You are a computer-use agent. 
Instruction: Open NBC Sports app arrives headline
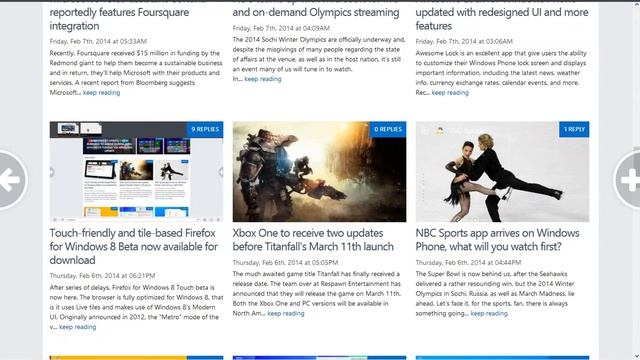click(497, 240)
